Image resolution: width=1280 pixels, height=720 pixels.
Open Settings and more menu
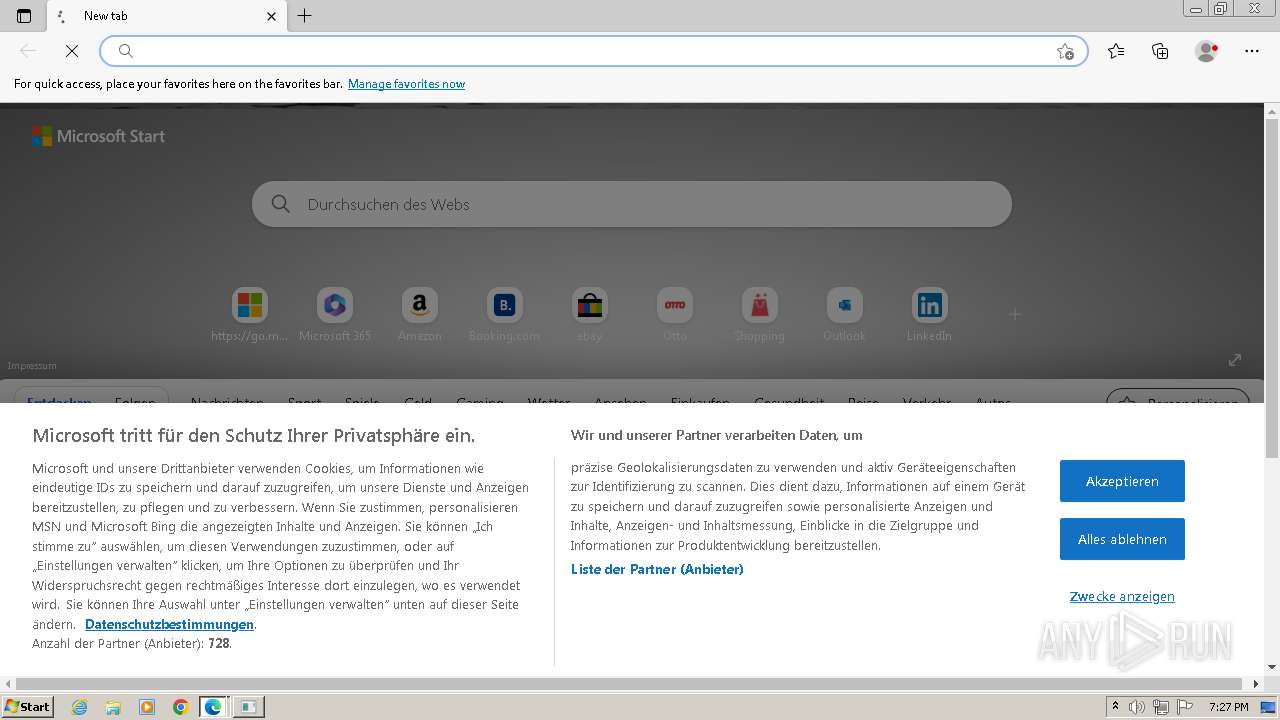(x=1252, y=51)
